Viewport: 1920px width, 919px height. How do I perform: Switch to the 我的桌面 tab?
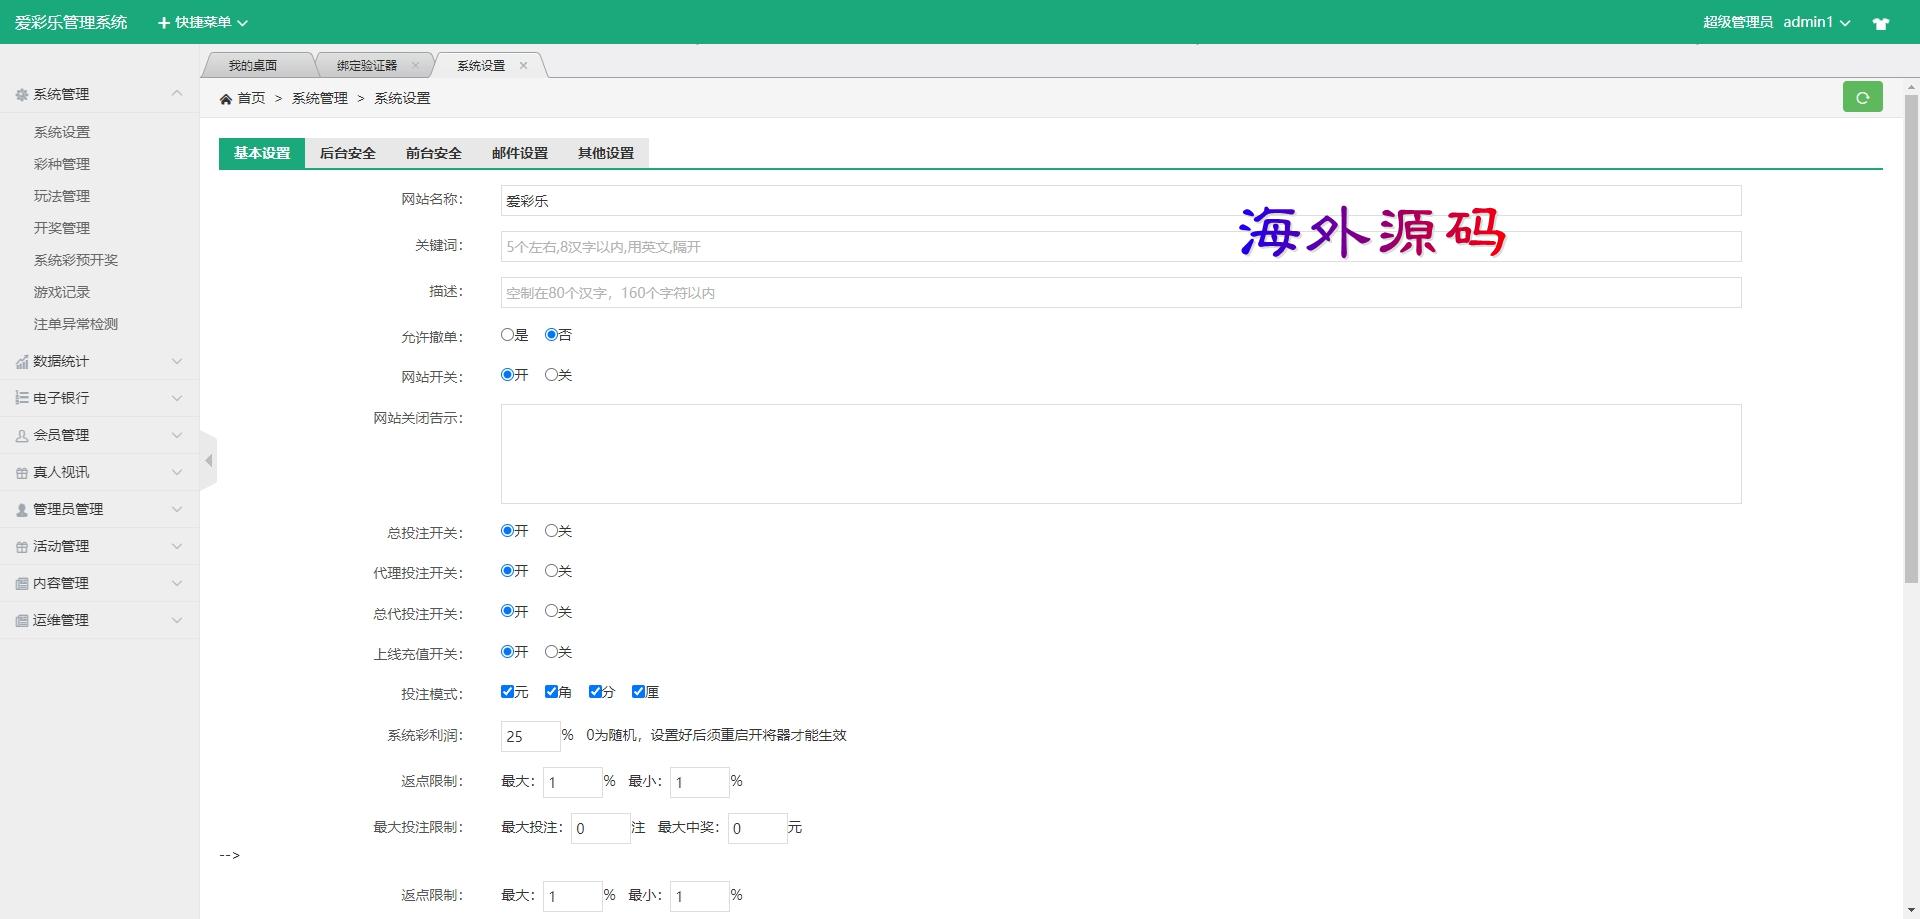pos(253,65)
